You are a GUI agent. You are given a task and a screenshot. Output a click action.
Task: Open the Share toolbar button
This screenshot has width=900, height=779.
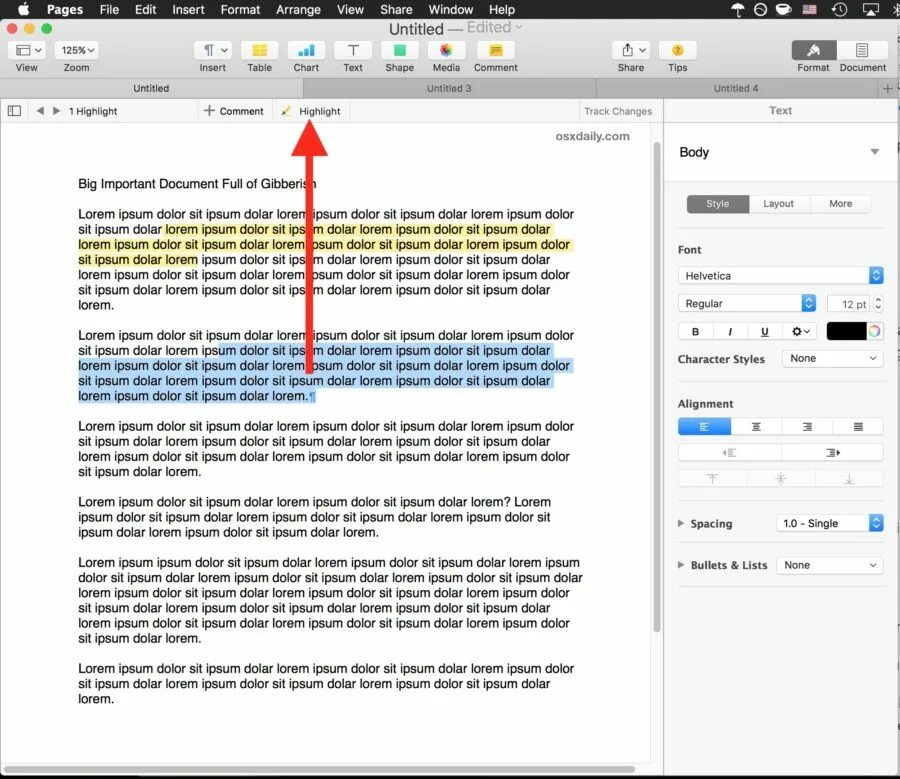coord(631,51)
